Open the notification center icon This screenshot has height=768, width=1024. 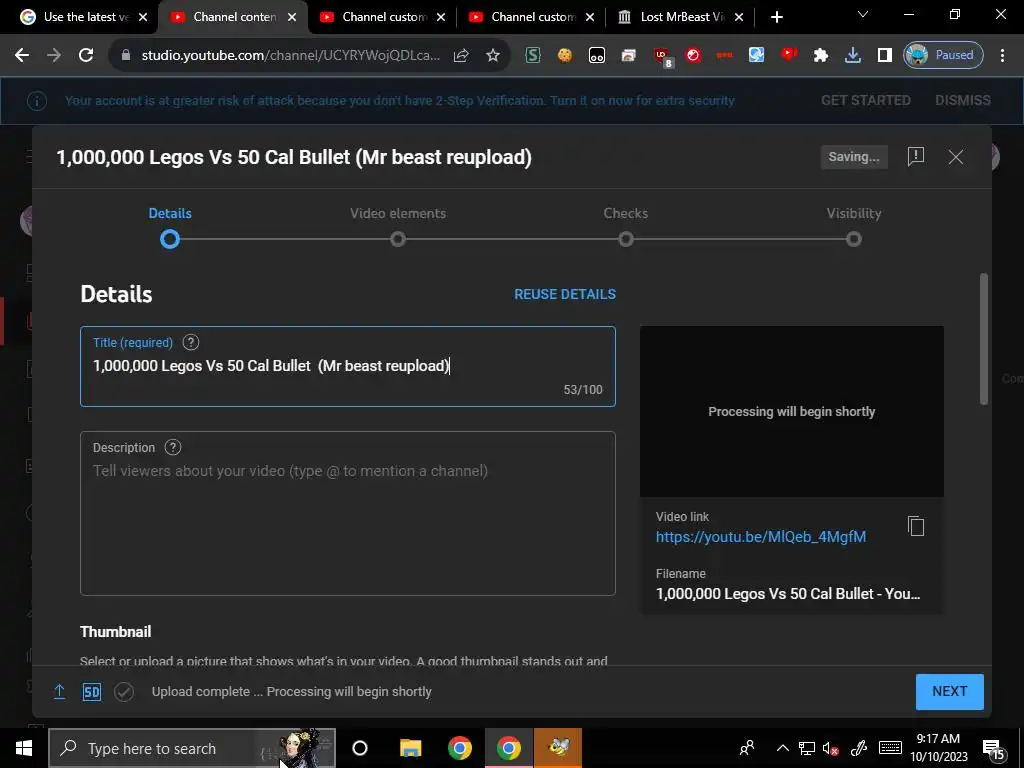[992, 749]
